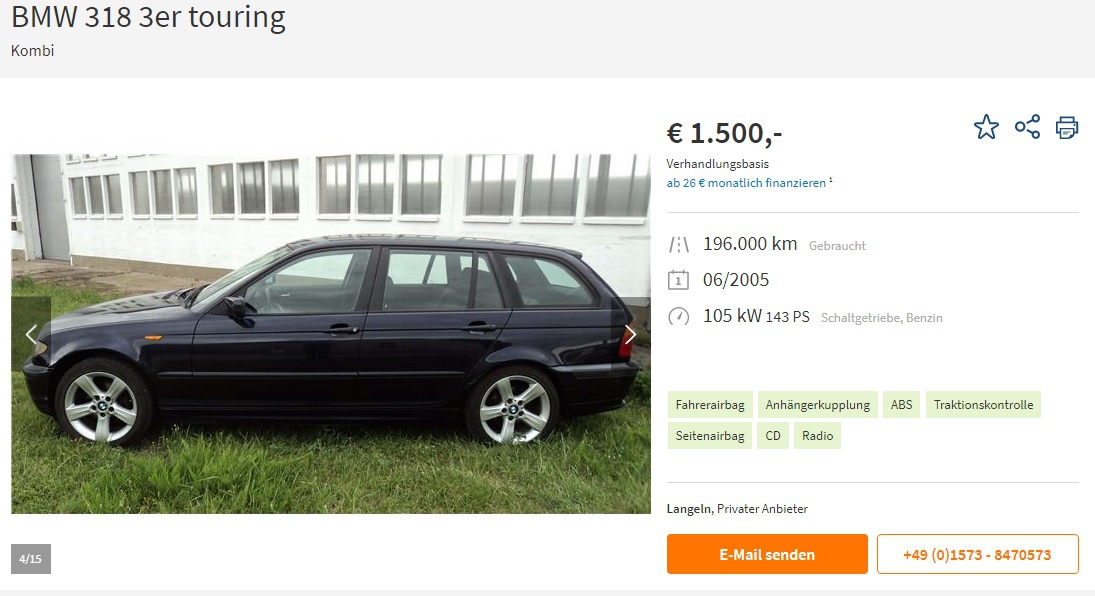Call seller via phone number button
This screenshot has height=596, width=1095.
977,554
